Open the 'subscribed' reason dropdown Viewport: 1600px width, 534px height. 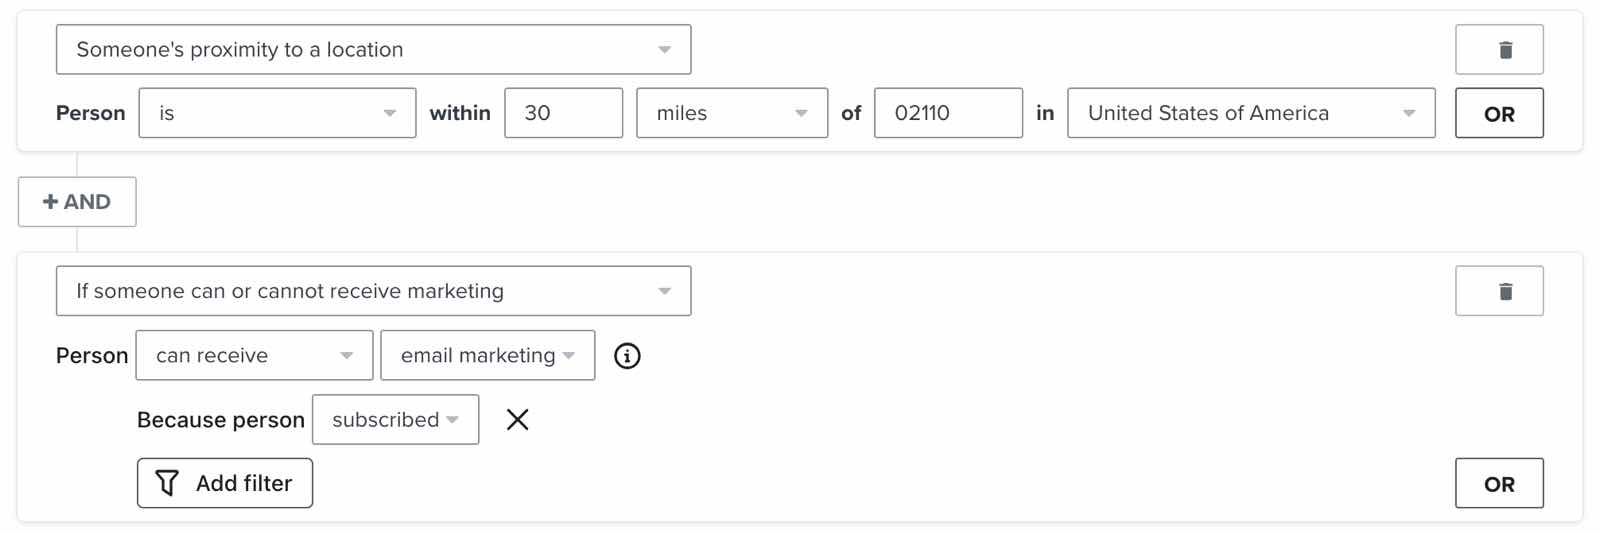(395, 420)
